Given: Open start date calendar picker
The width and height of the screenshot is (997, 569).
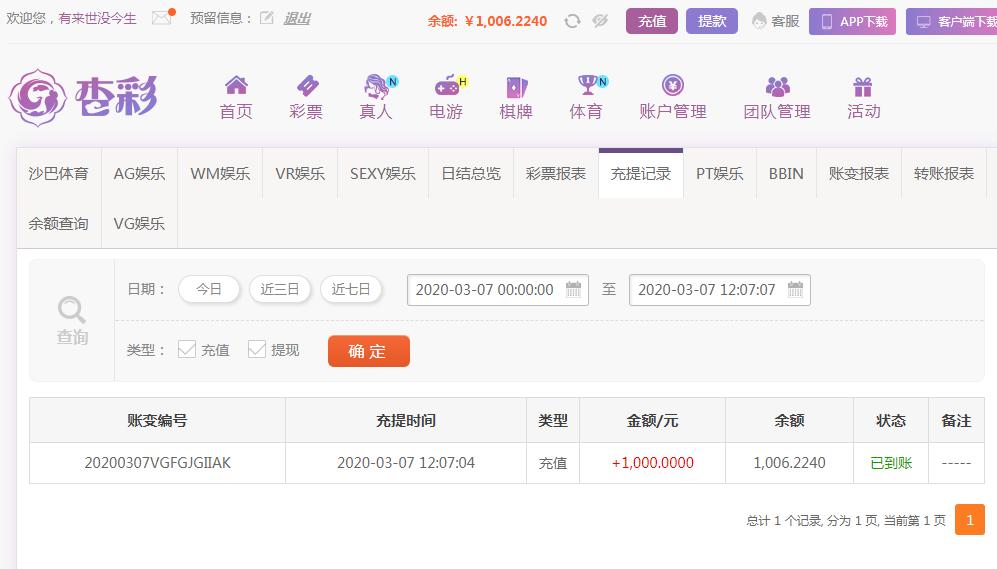Looking at the screenshot, I should pyautogui.click(x=574, y=289).
